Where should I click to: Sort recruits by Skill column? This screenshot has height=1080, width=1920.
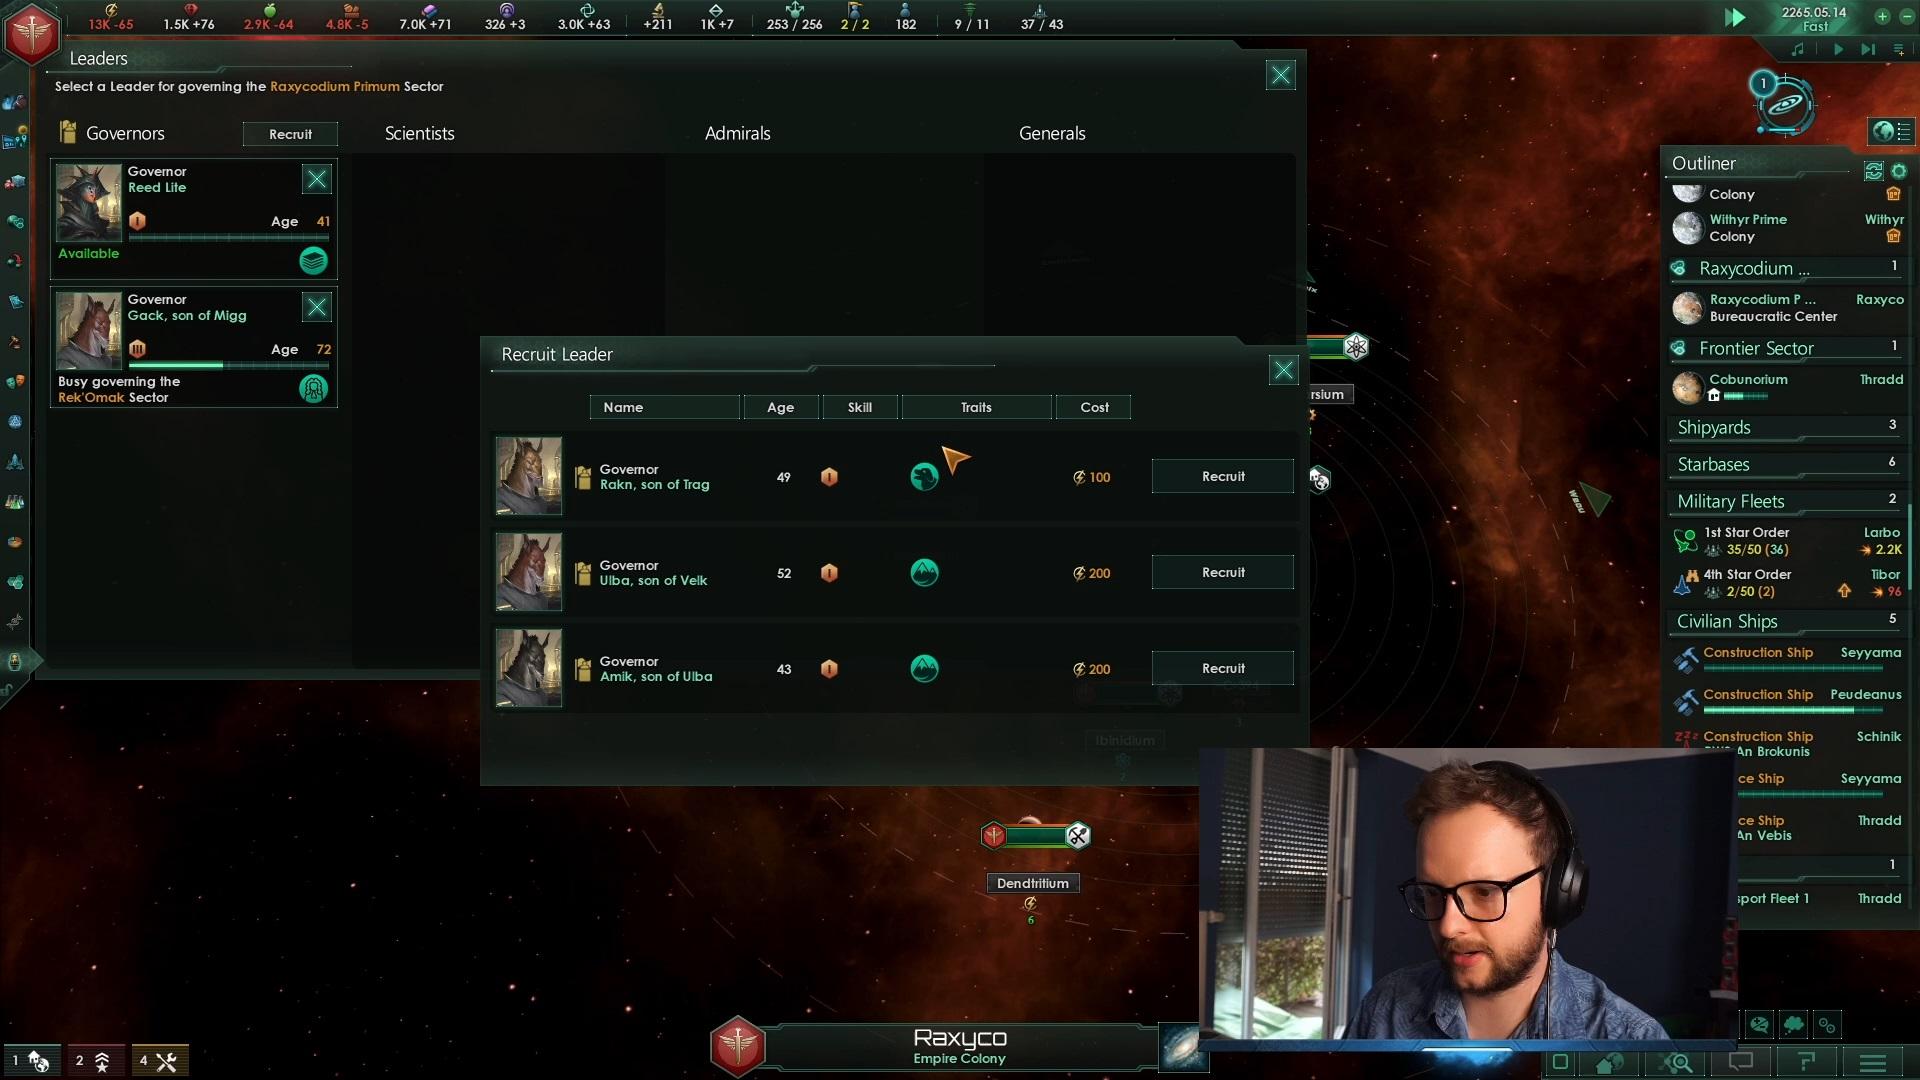860,407
